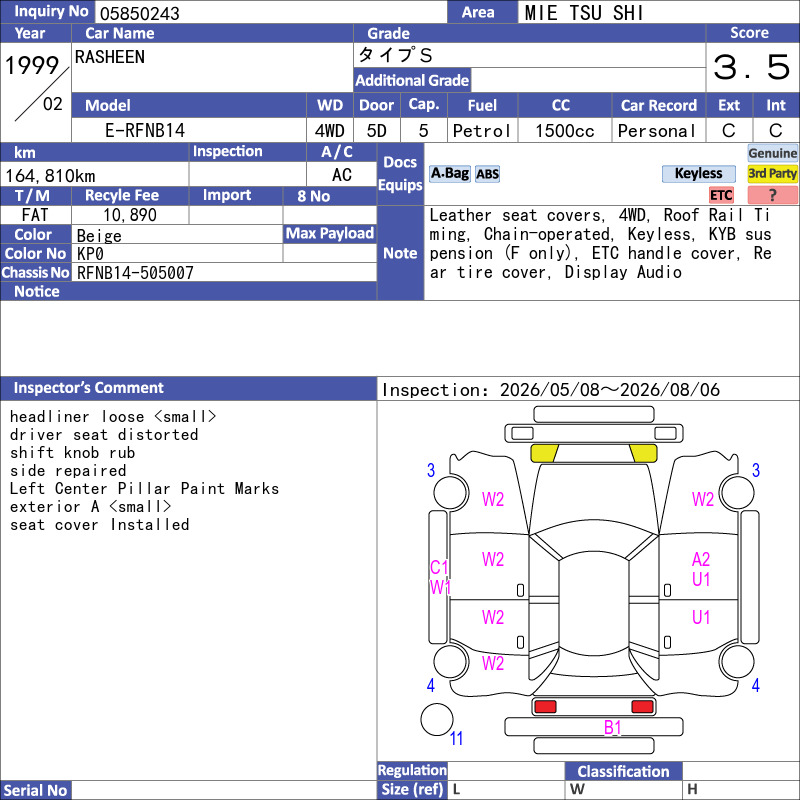Click the Notice header bar
The height and width of the screenshot is (800, 800).
tap(189, 291)
